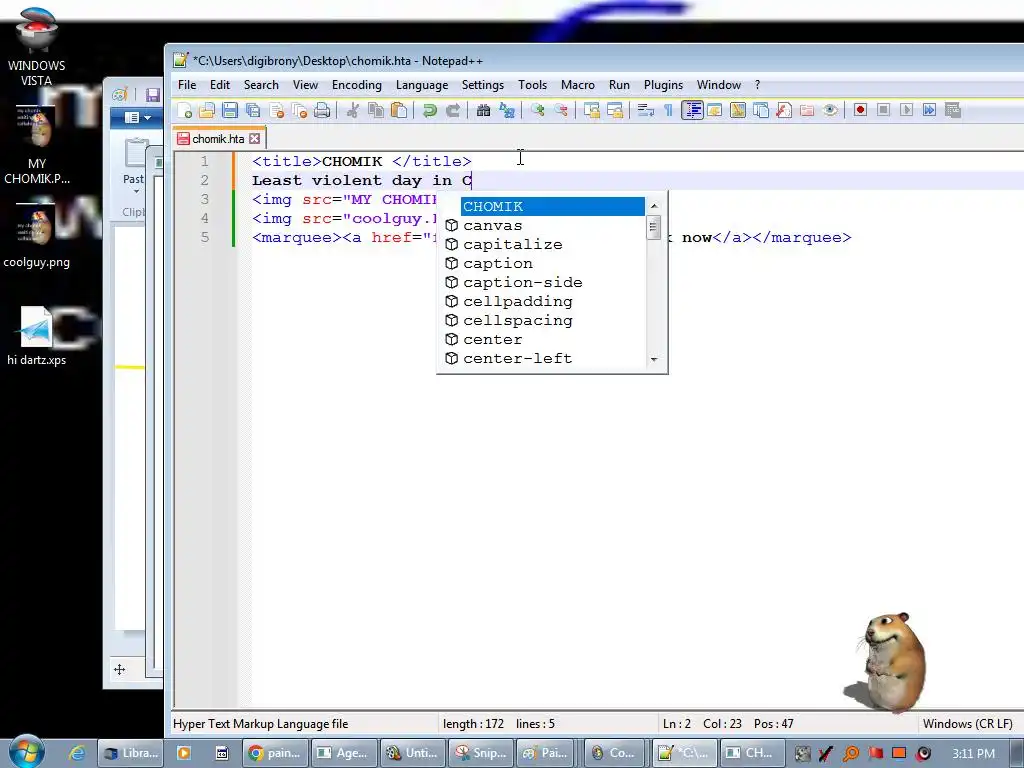
Task: Click the Open file toolbar icon
Action: [x=207, y=110]
